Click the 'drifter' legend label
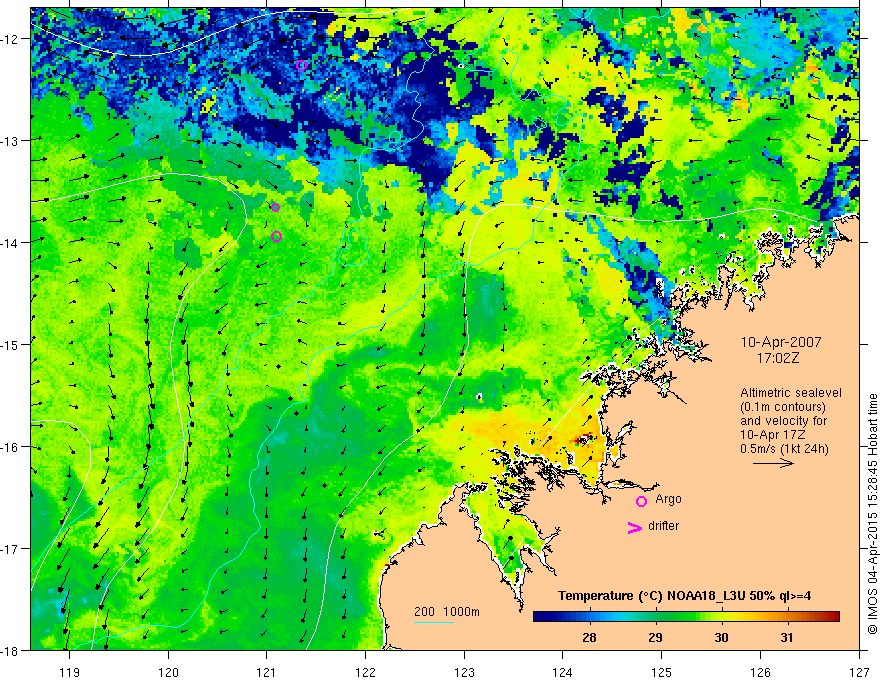The width and height of the screenshot is (880, 680). click(663, 526)
